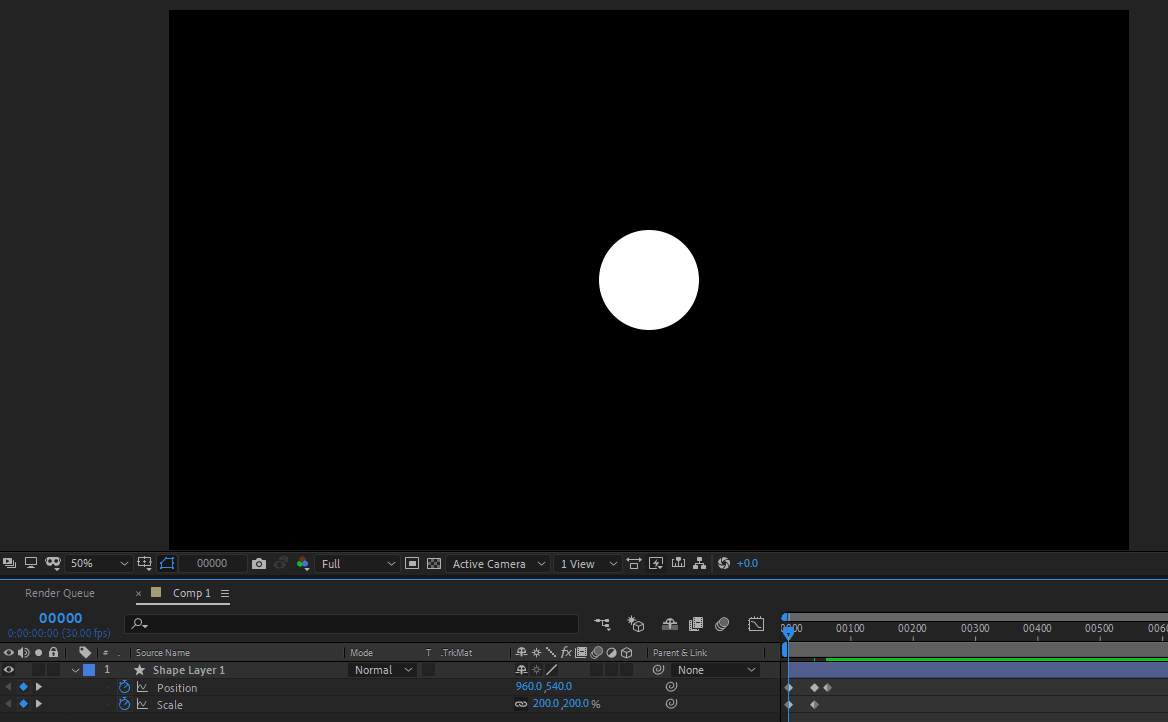Open the Timeline button in viewer
Screen dimensions: 1168x722
678,563
